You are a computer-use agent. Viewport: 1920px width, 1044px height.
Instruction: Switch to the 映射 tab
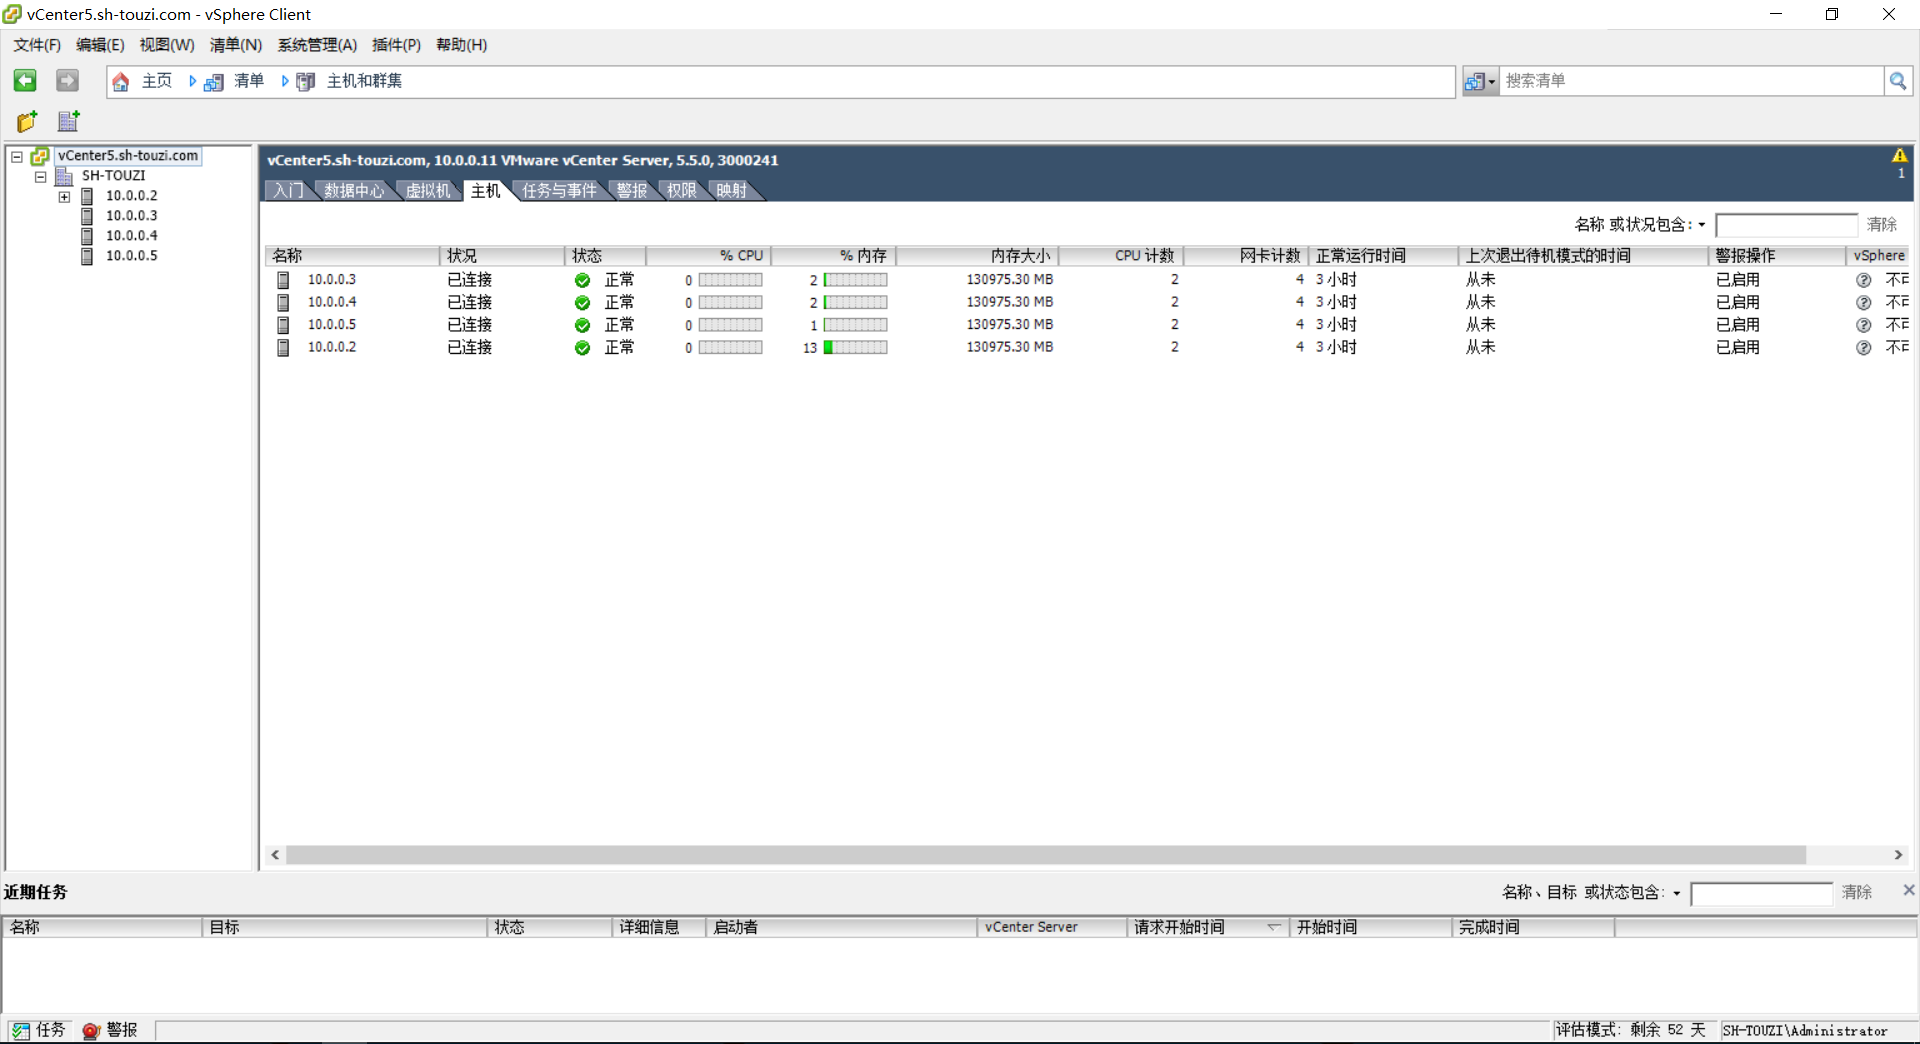[732, 191]
